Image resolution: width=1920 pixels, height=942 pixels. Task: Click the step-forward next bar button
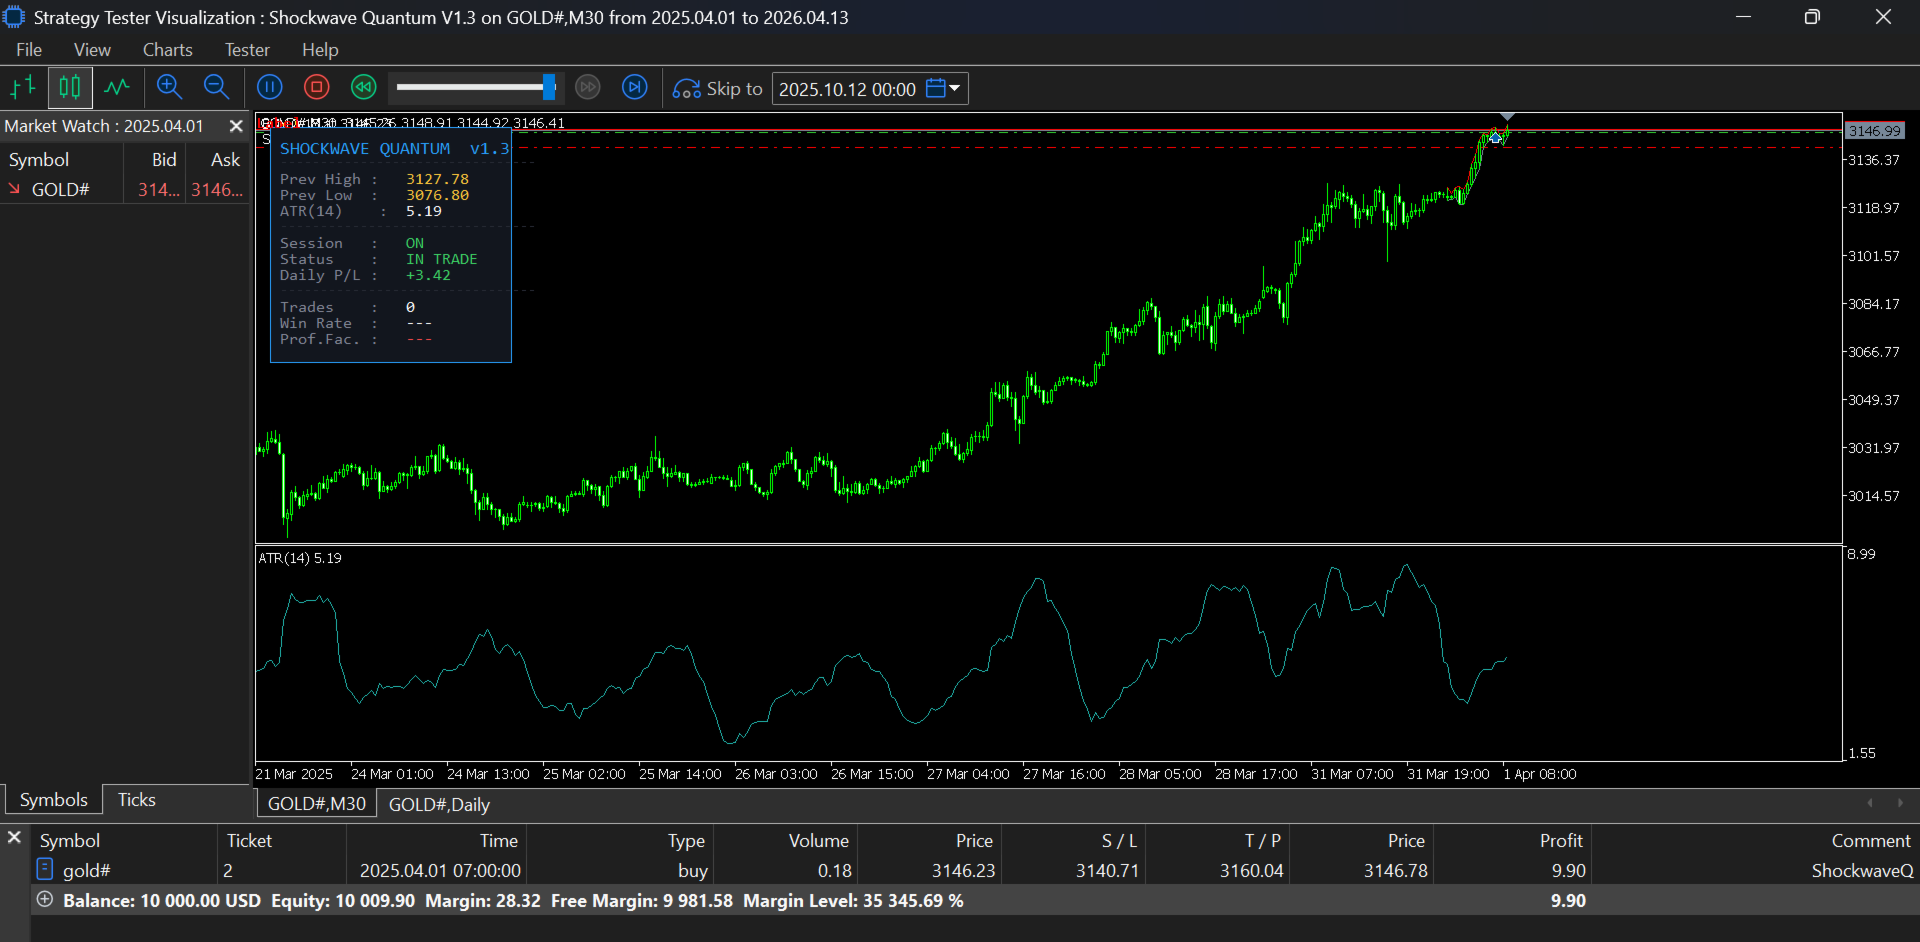tap(635, 88)
